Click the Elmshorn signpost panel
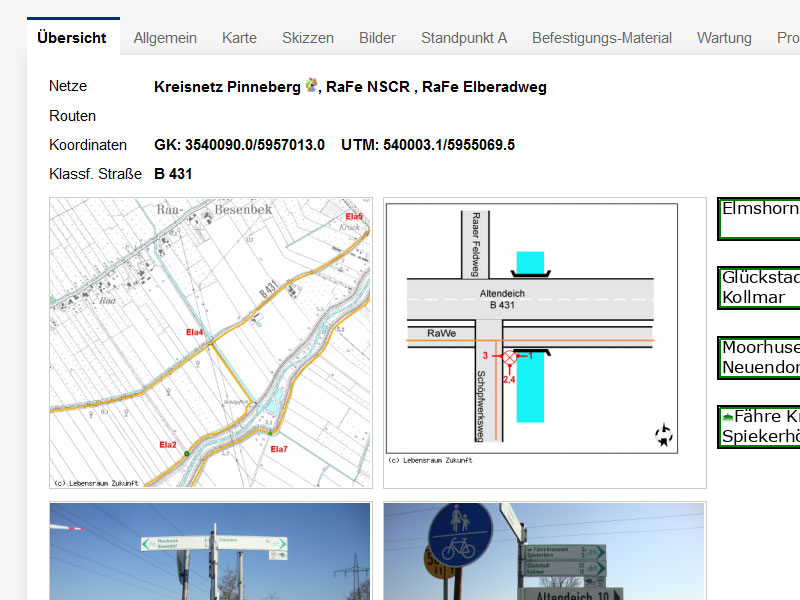800x600 pixels. click(x=760, y=218)
